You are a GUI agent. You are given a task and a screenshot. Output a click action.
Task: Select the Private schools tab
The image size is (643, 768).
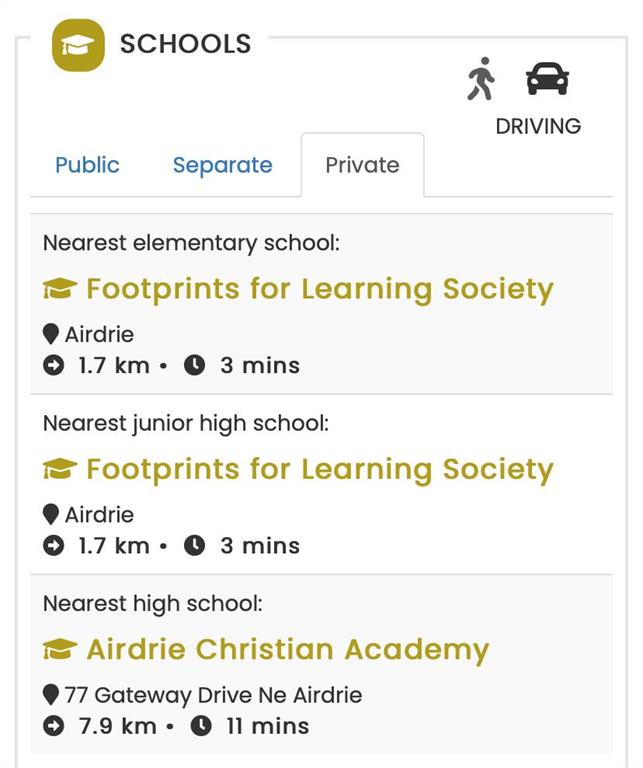click(362, 165)
